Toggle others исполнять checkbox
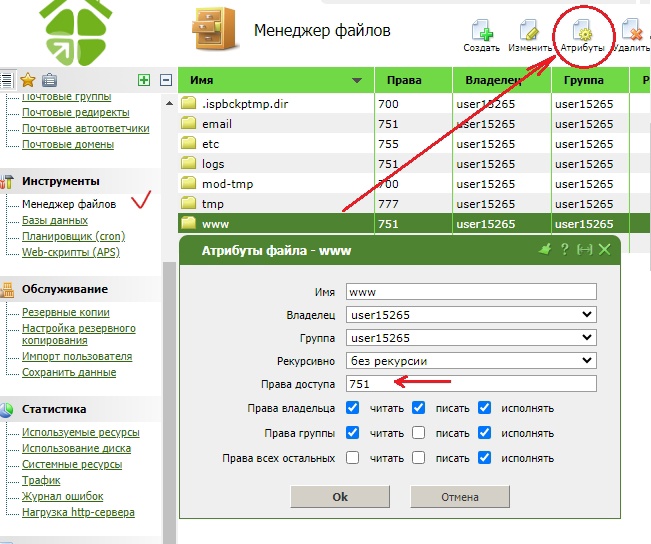Image resolution: width=651 pixels, height=544 pixels. 485,458
